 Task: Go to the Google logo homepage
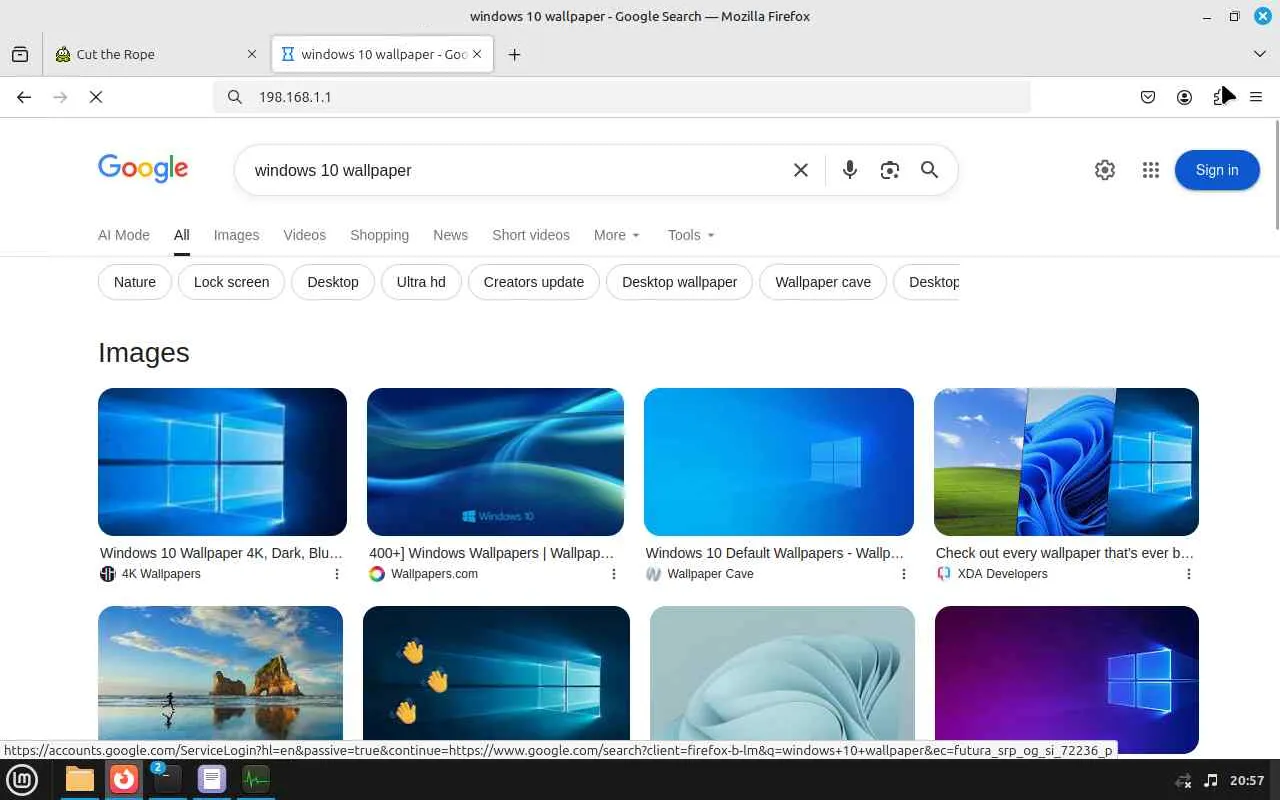click(143, 169)
